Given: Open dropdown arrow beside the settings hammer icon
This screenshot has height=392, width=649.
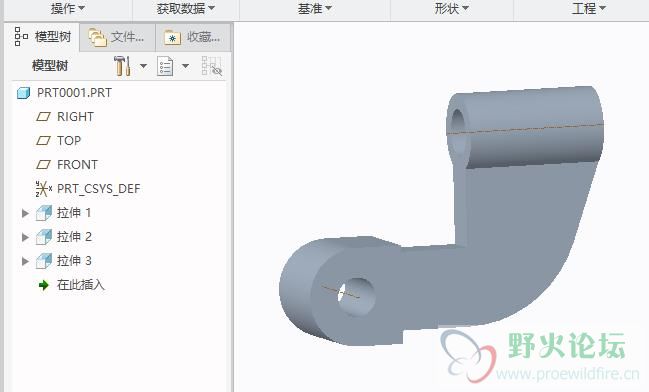Looking at the screenshot, I should coord(143,66).
